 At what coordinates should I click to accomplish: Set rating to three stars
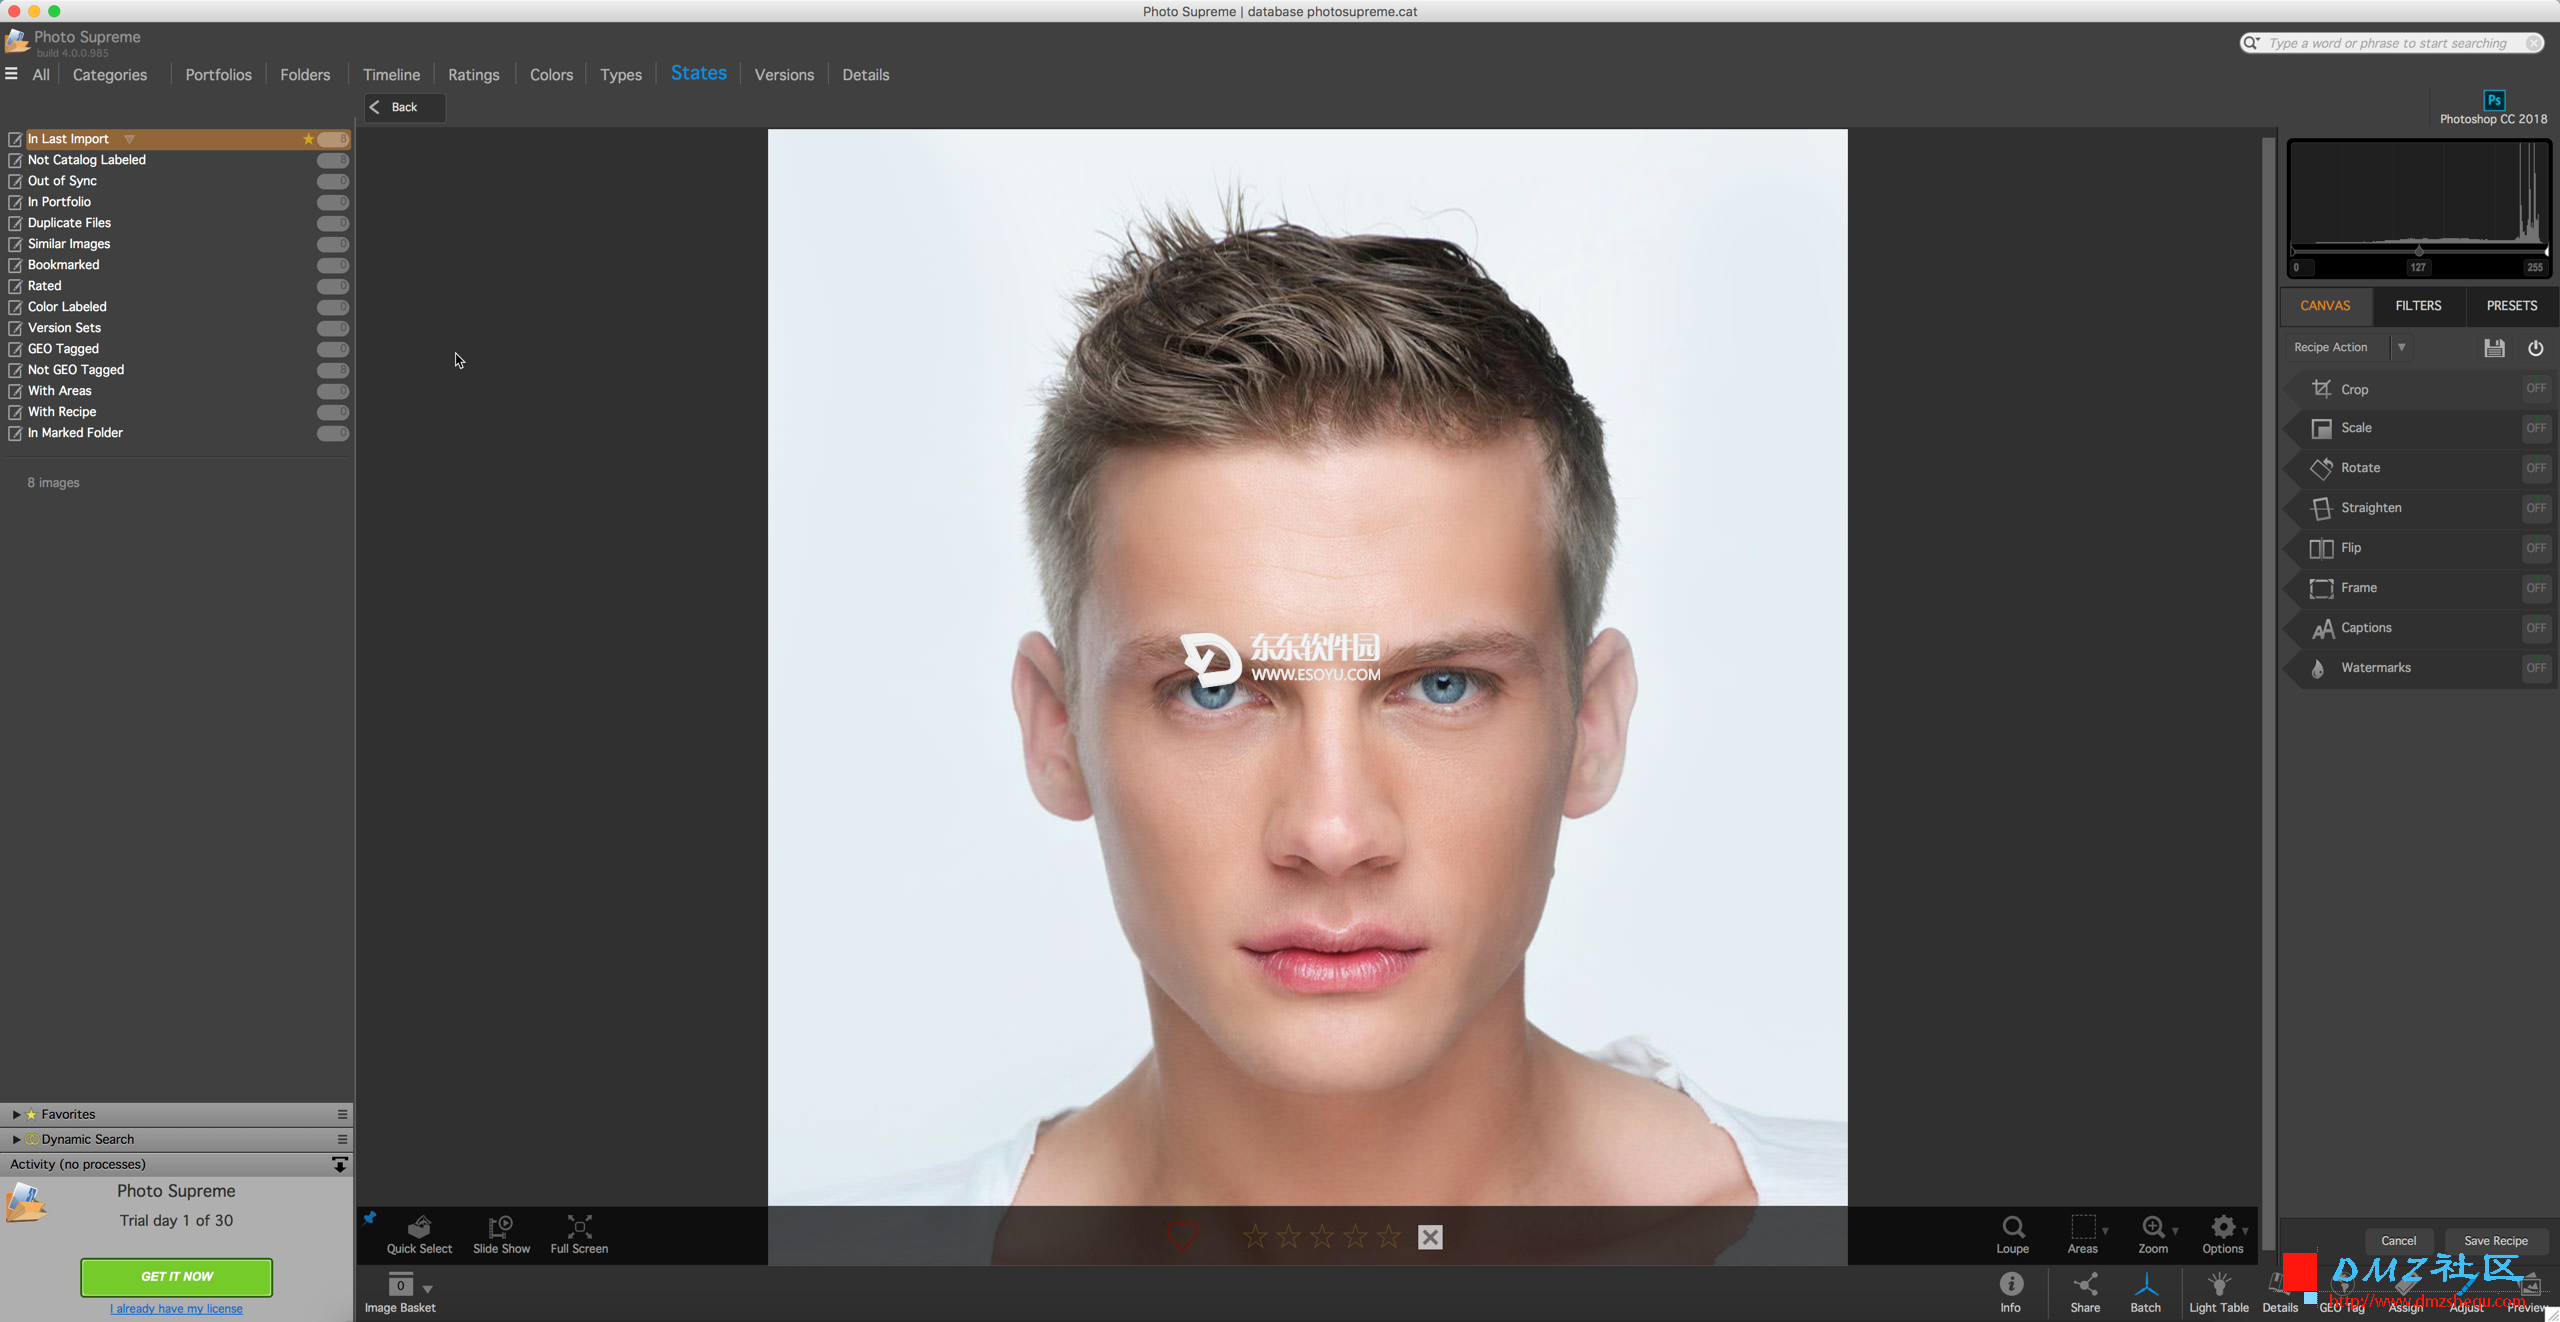coord(1322,1237)
